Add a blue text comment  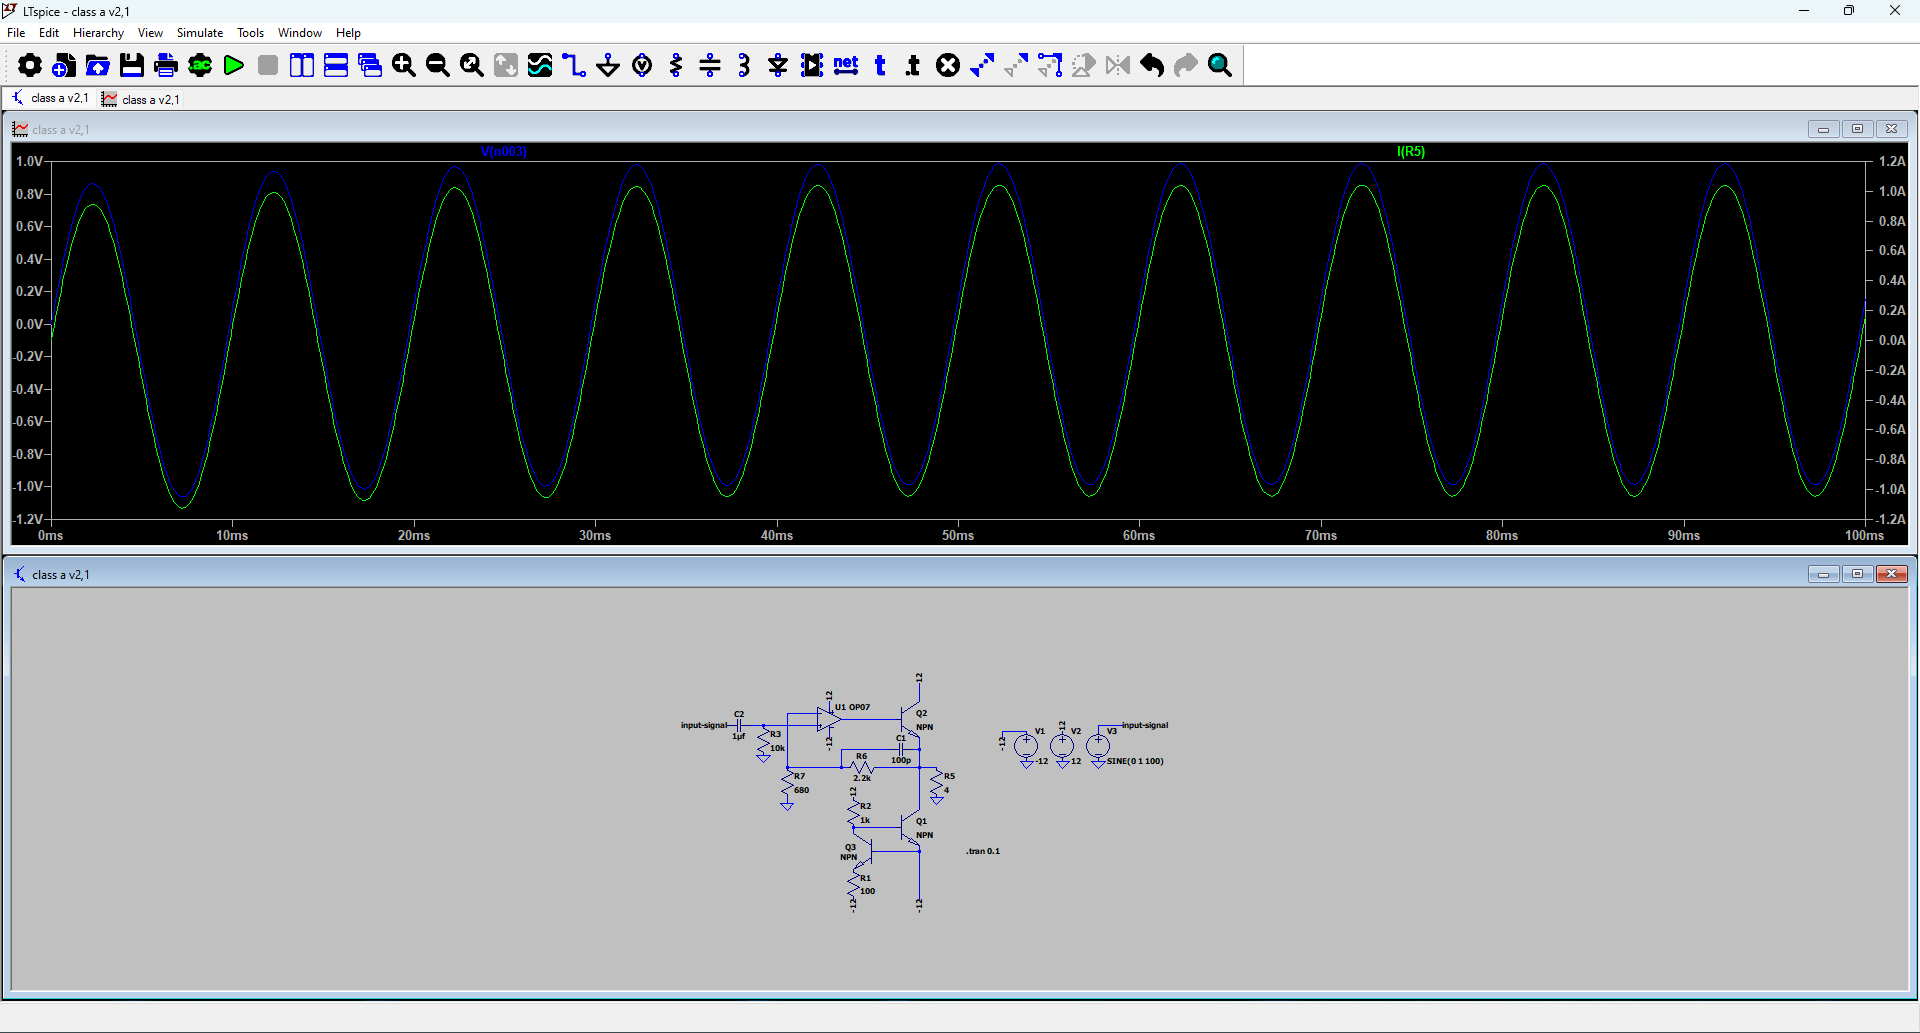coord(880,66)
